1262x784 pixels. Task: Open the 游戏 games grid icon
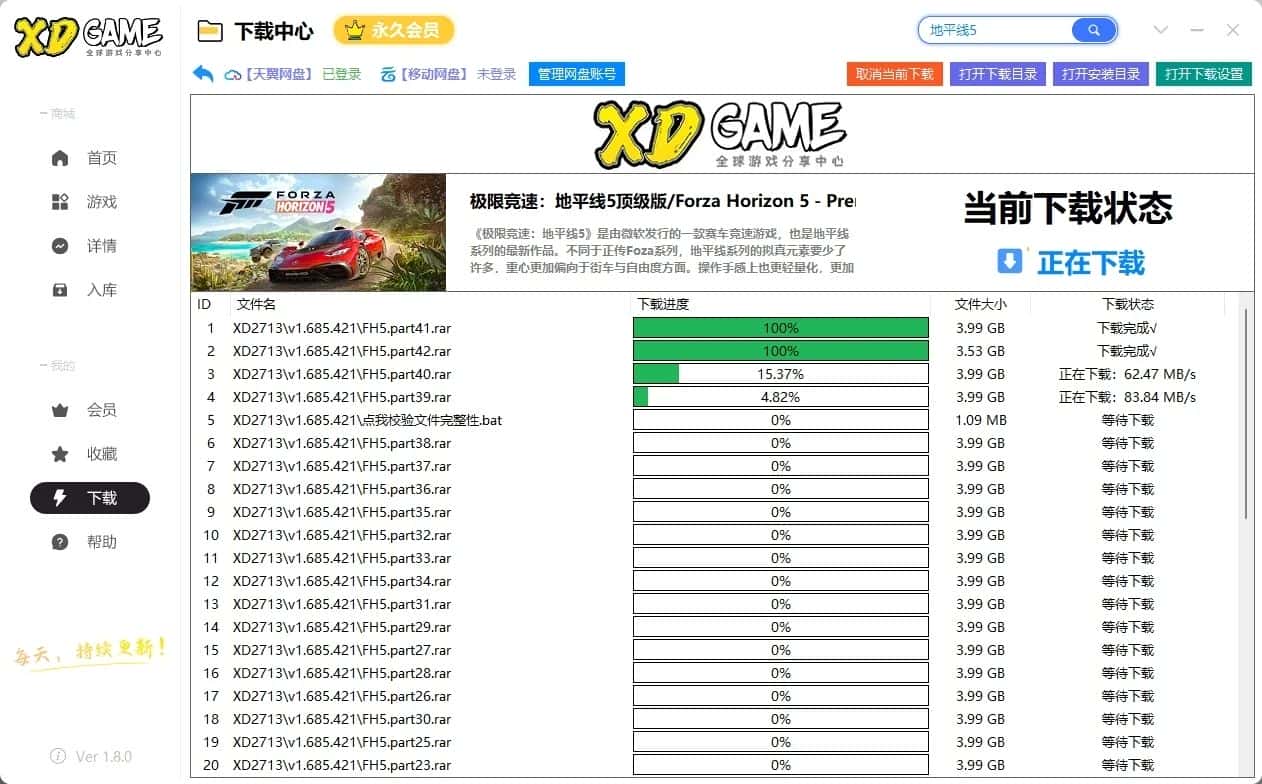[x=60, y=202]
